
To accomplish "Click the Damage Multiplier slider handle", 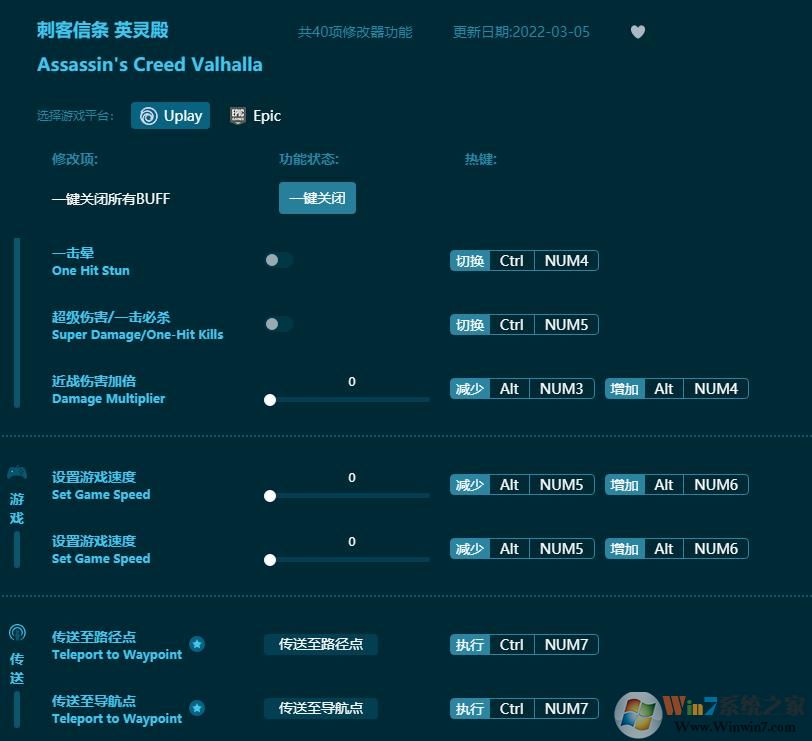I will (270, 400).
